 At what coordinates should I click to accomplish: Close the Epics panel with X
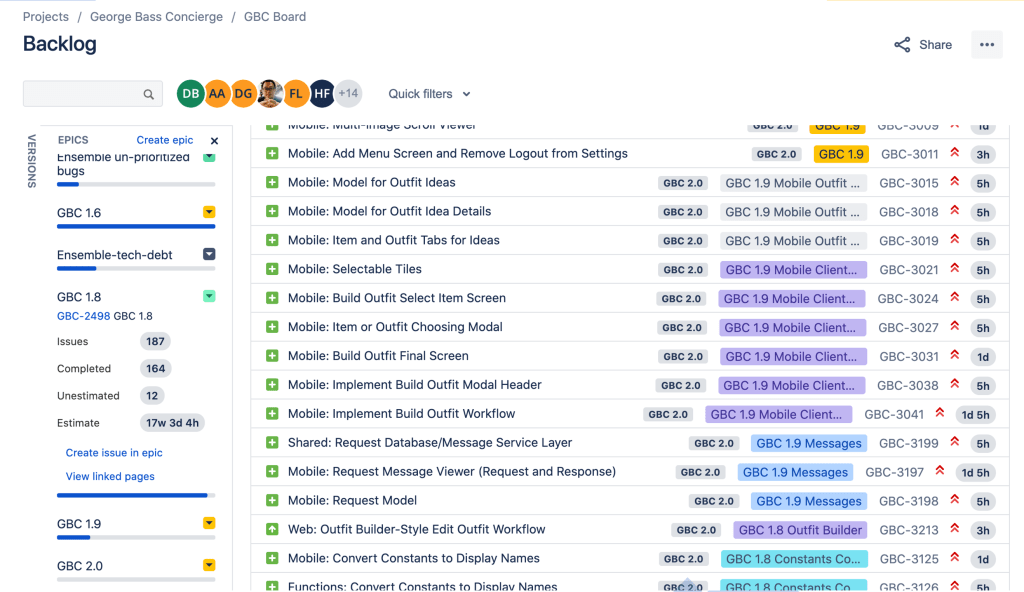point(214,141)
